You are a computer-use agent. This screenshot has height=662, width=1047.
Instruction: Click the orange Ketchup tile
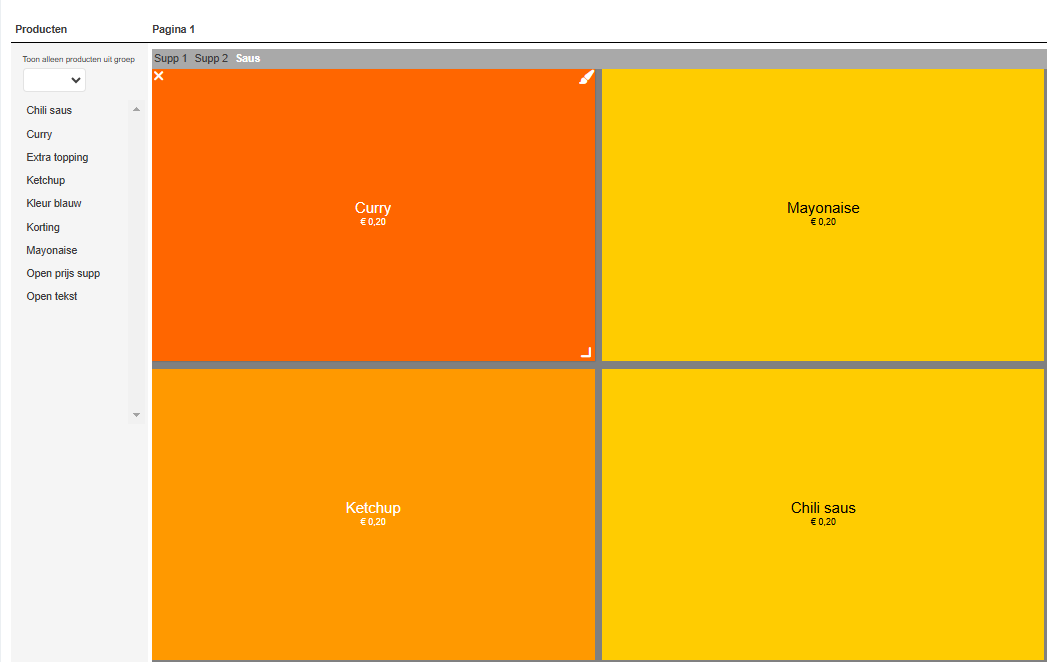click(373, 514)
